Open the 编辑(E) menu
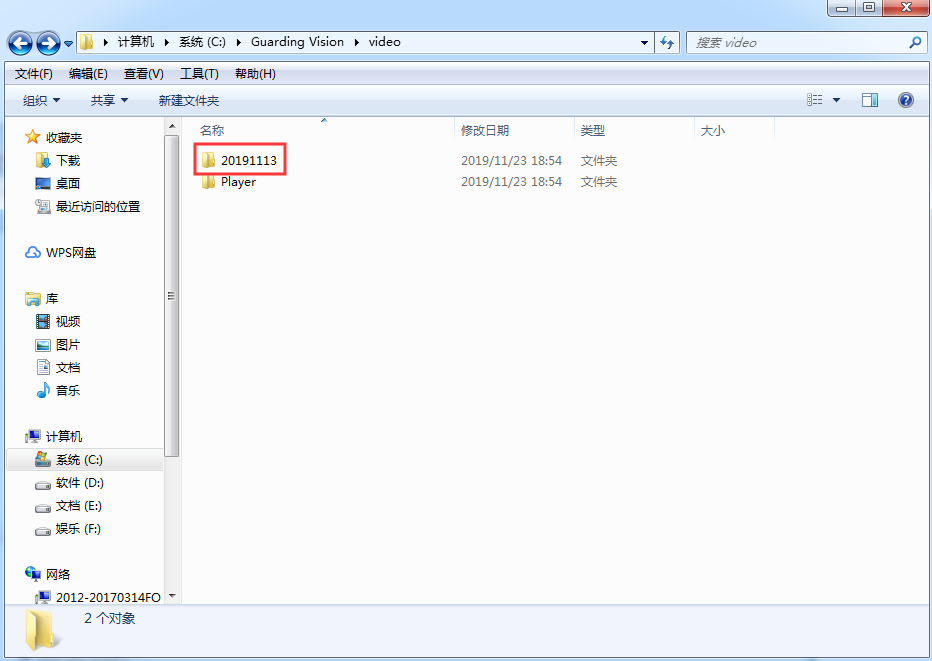The image size is (932, 661). point(88,74)
